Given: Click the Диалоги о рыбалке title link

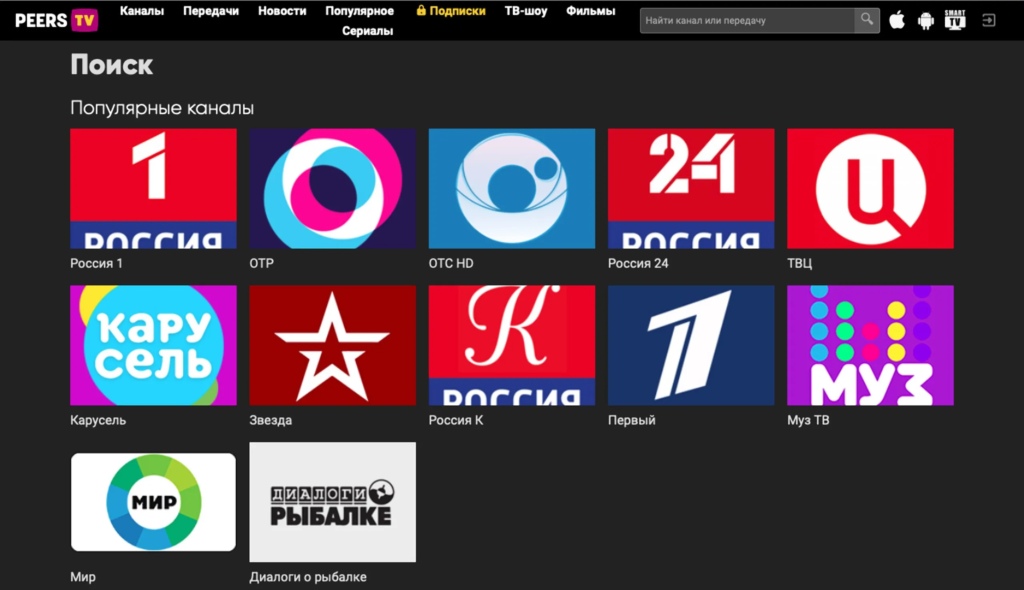Looking at the screenshot, I should (x=308, y=577).
